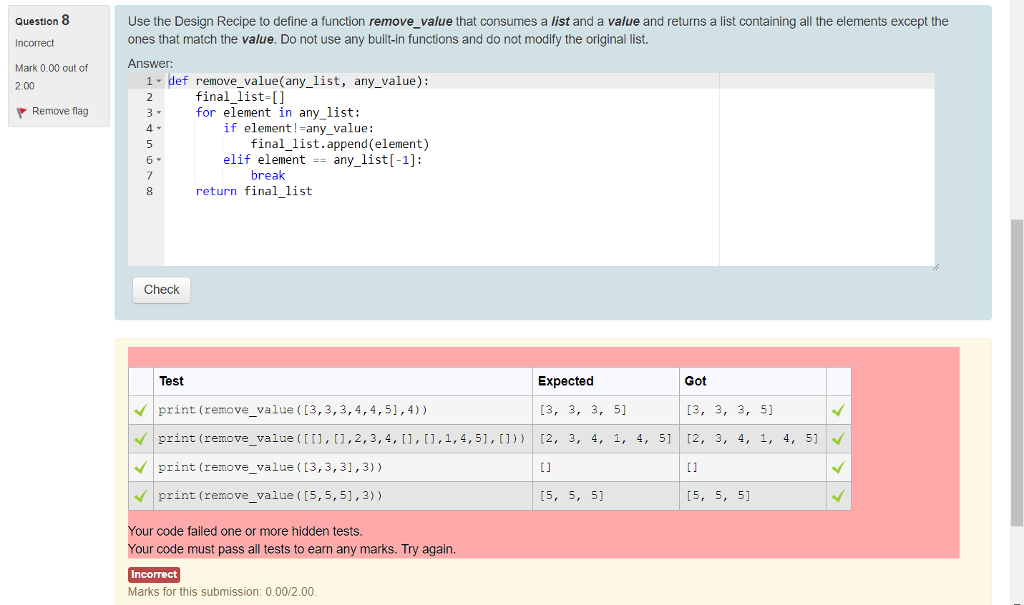Click the red flag icon beside Remove flag
Screen dimensions: 1024x605
(x=22, y=112)
